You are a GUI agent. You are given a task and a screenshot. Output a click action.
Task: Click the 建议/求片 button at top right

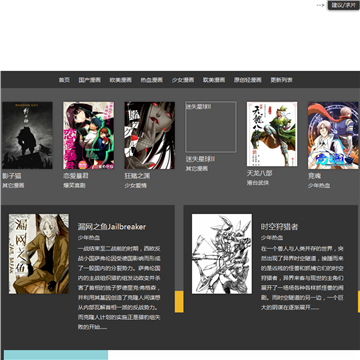coord(344,5)
